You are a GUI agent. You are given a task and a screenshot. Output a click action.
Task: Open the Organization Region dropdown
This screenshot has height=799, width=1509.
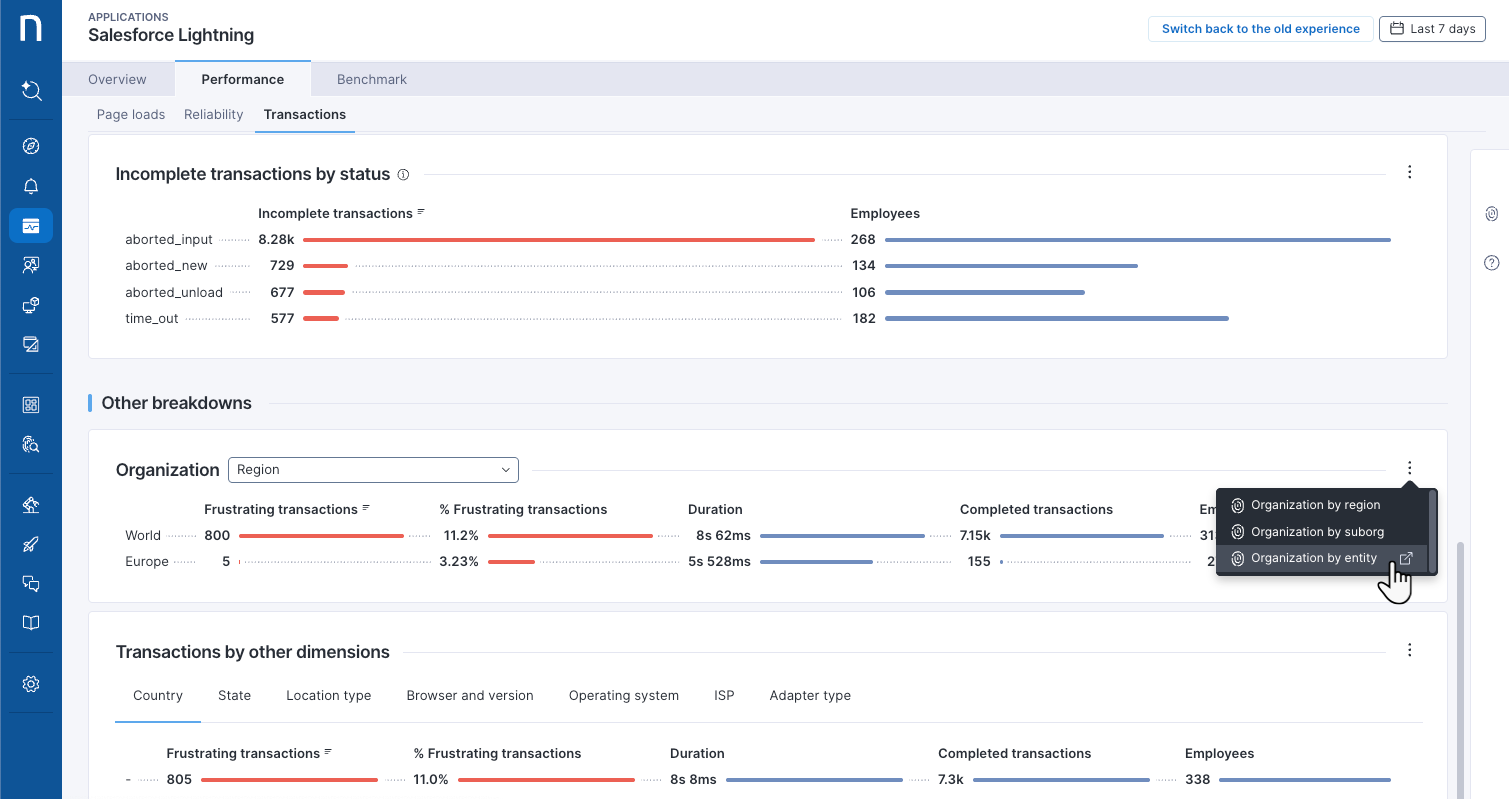(373, 470)
